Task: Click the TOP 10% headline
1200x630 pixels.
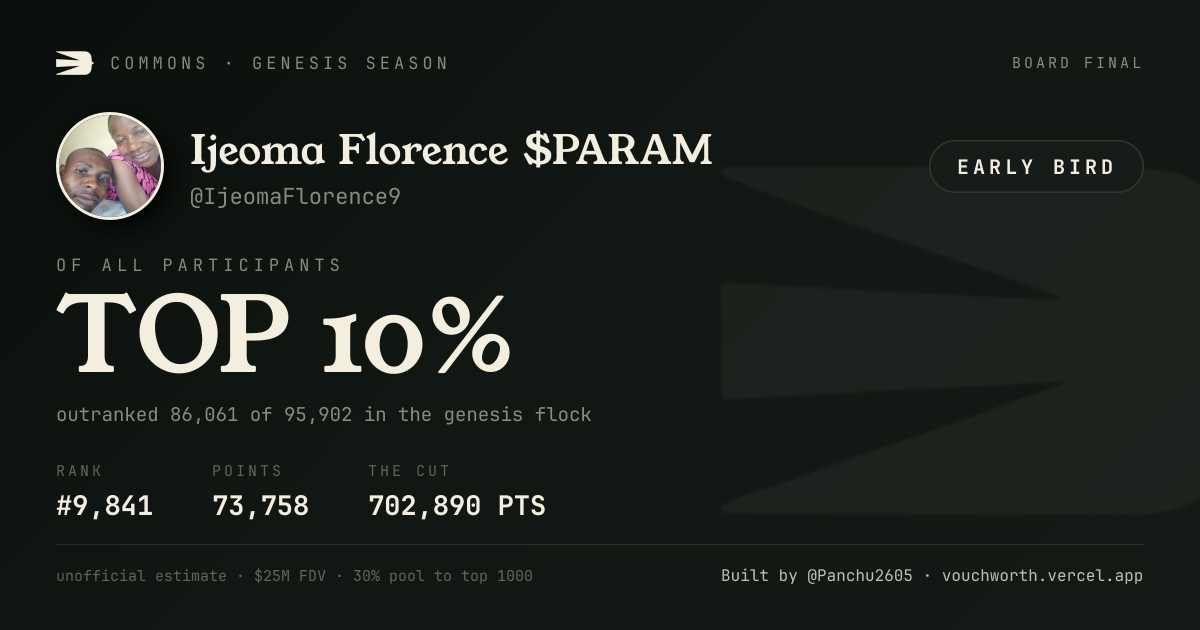Action: (x=284, y=333)
